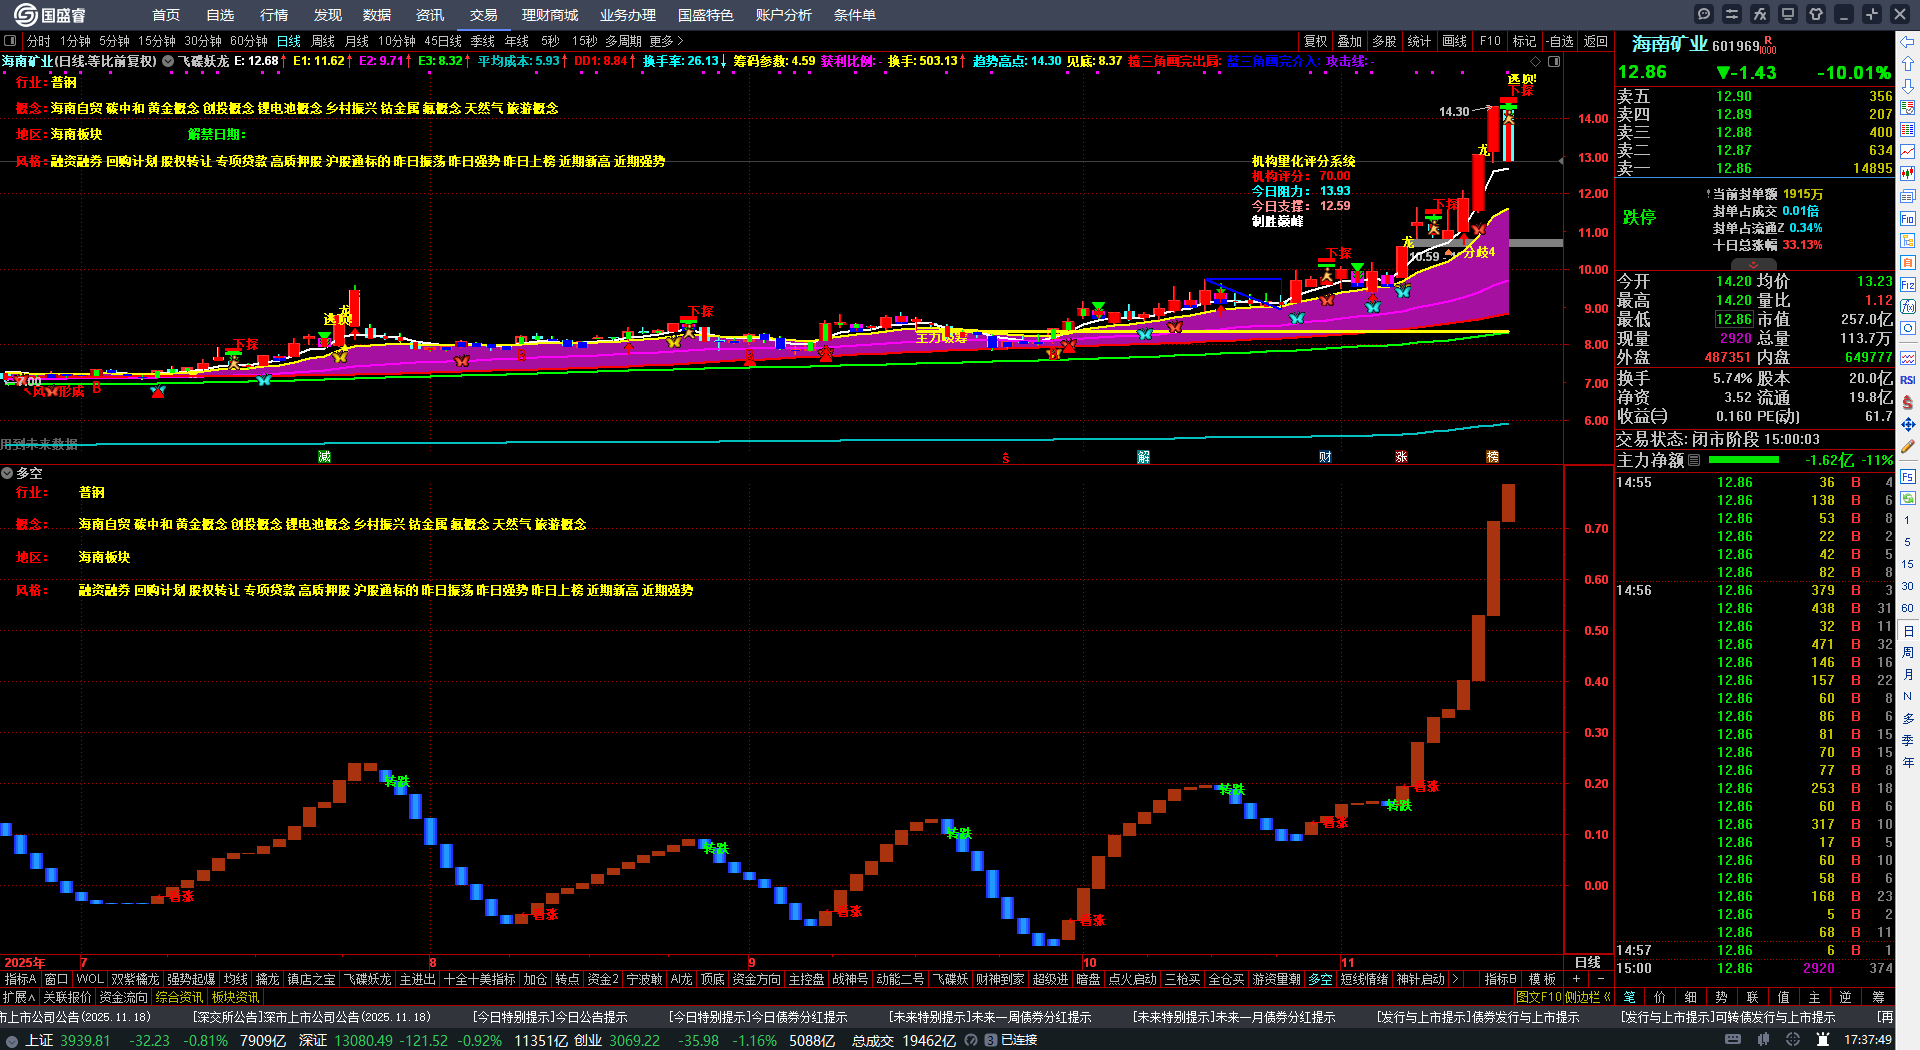Open 图文F10 company info
The height and width of the screenshot is (1050, 1920).
pyautogui.click(x=1540, y=997)
